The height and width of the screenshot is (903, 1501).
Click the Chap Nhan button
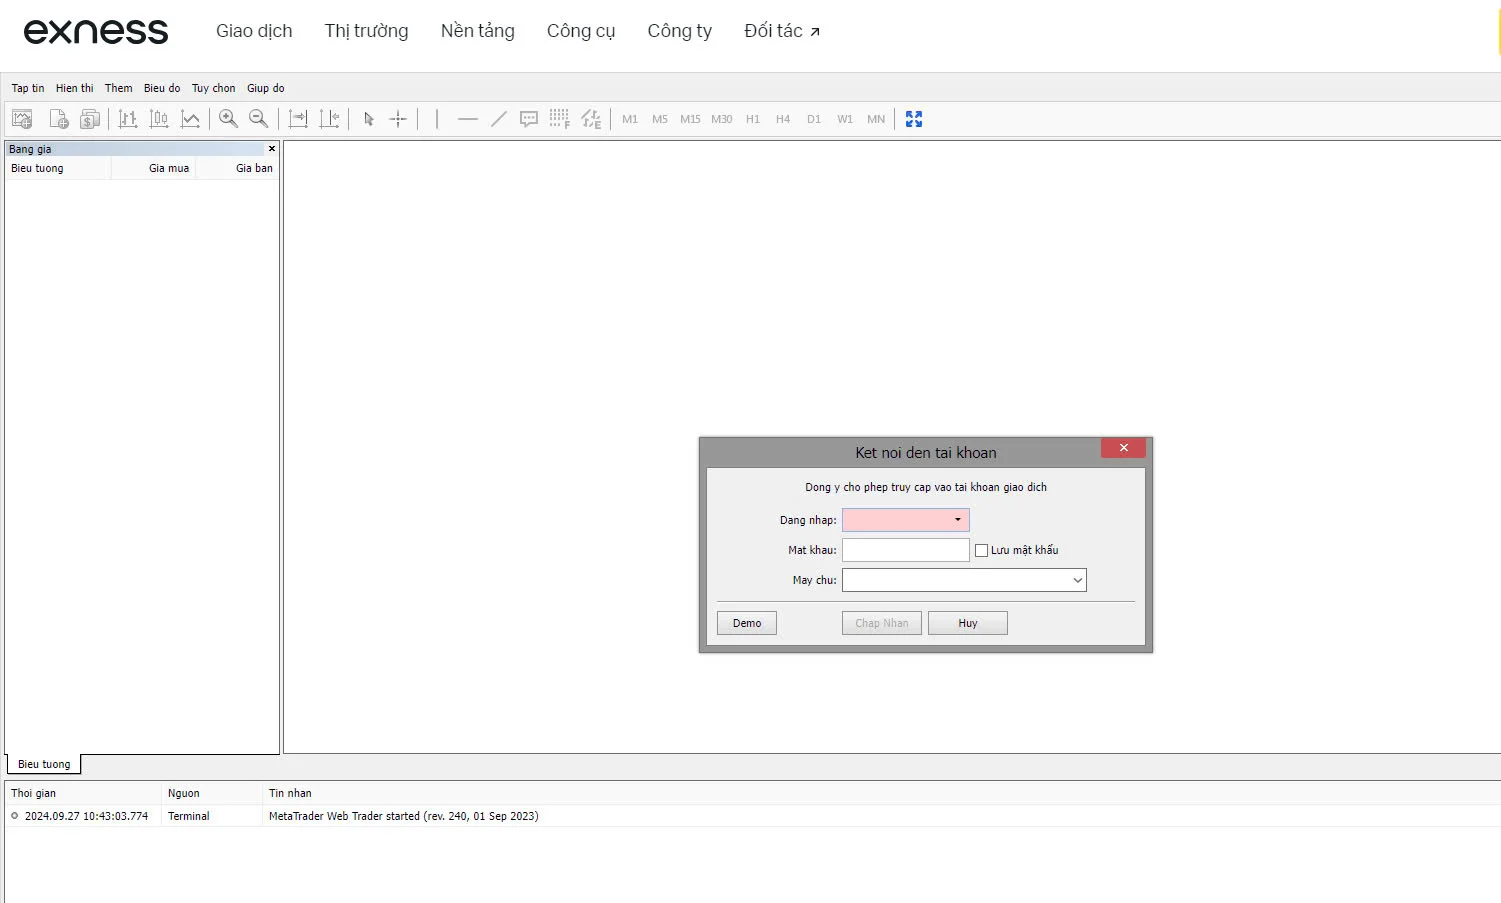click(882, 623)
